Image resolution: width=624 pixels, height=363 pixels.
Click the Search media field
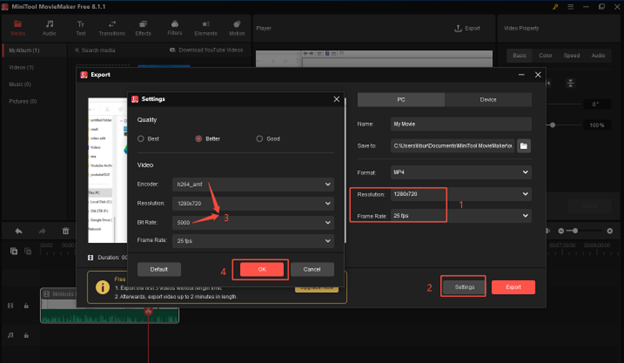coord(96,51)
